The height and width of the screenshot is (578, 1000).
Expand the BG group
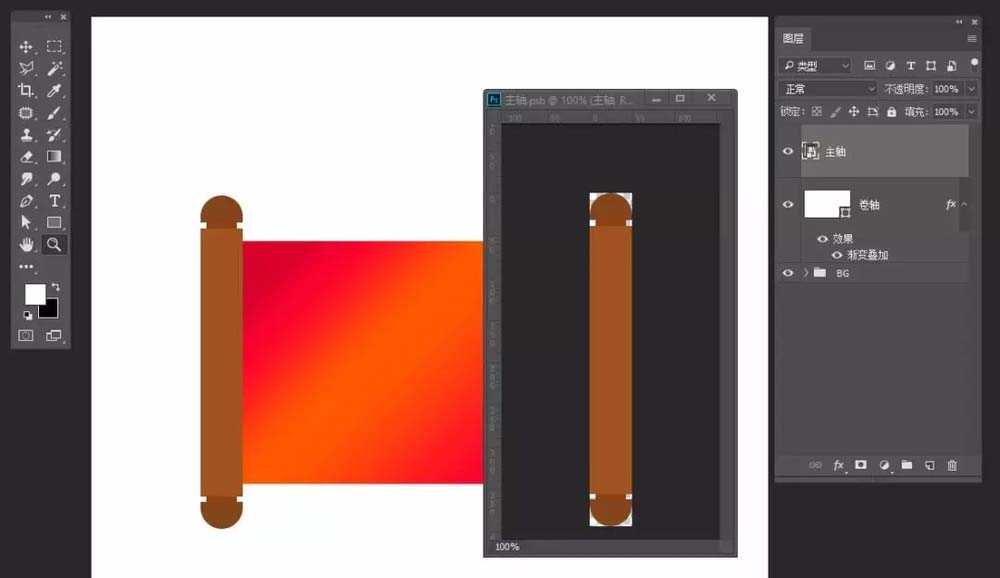click(805, 272)
